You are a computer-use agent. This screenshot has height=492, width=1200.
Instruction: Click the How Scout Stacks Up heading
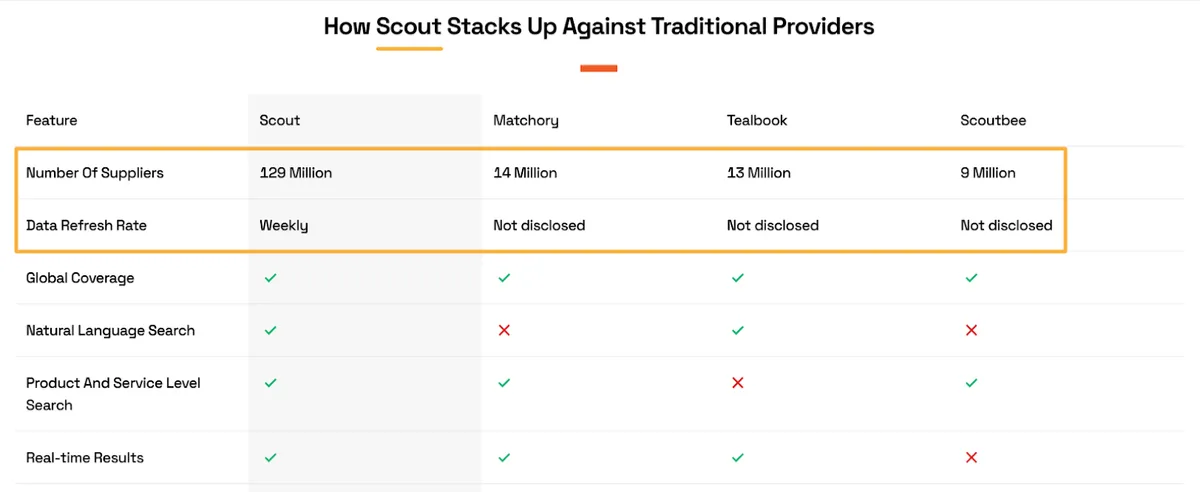tap(599, 27)
